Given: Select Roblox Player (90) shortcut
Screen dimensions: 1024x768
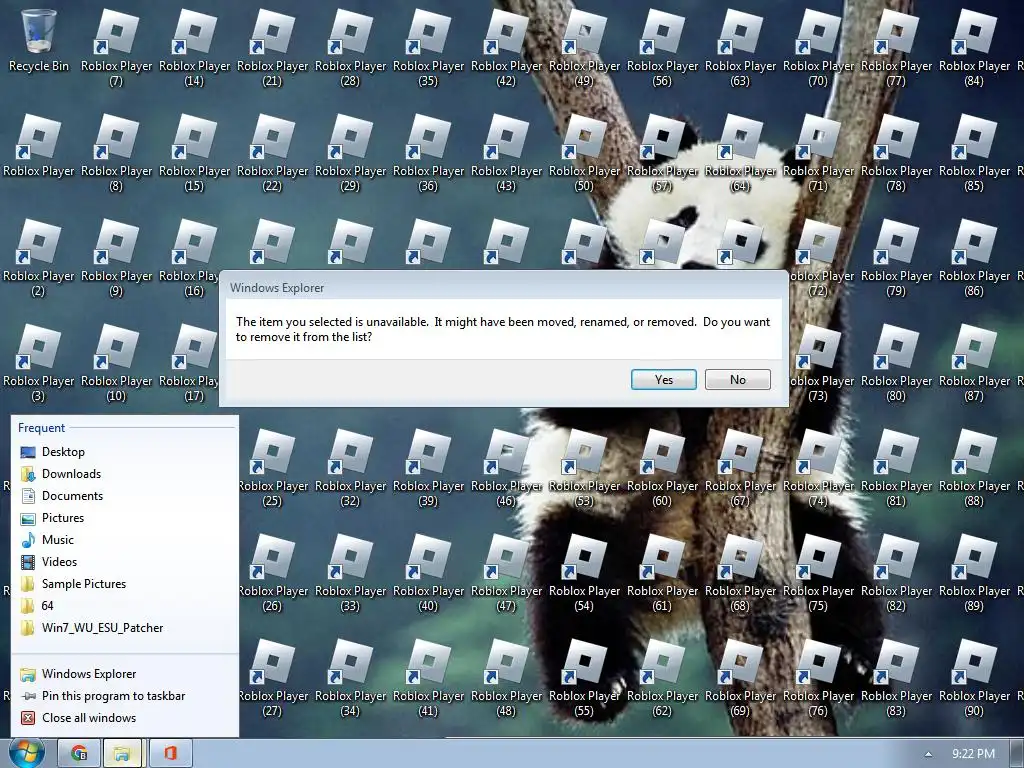Looking at the screenshot, I should pos(974,678).
